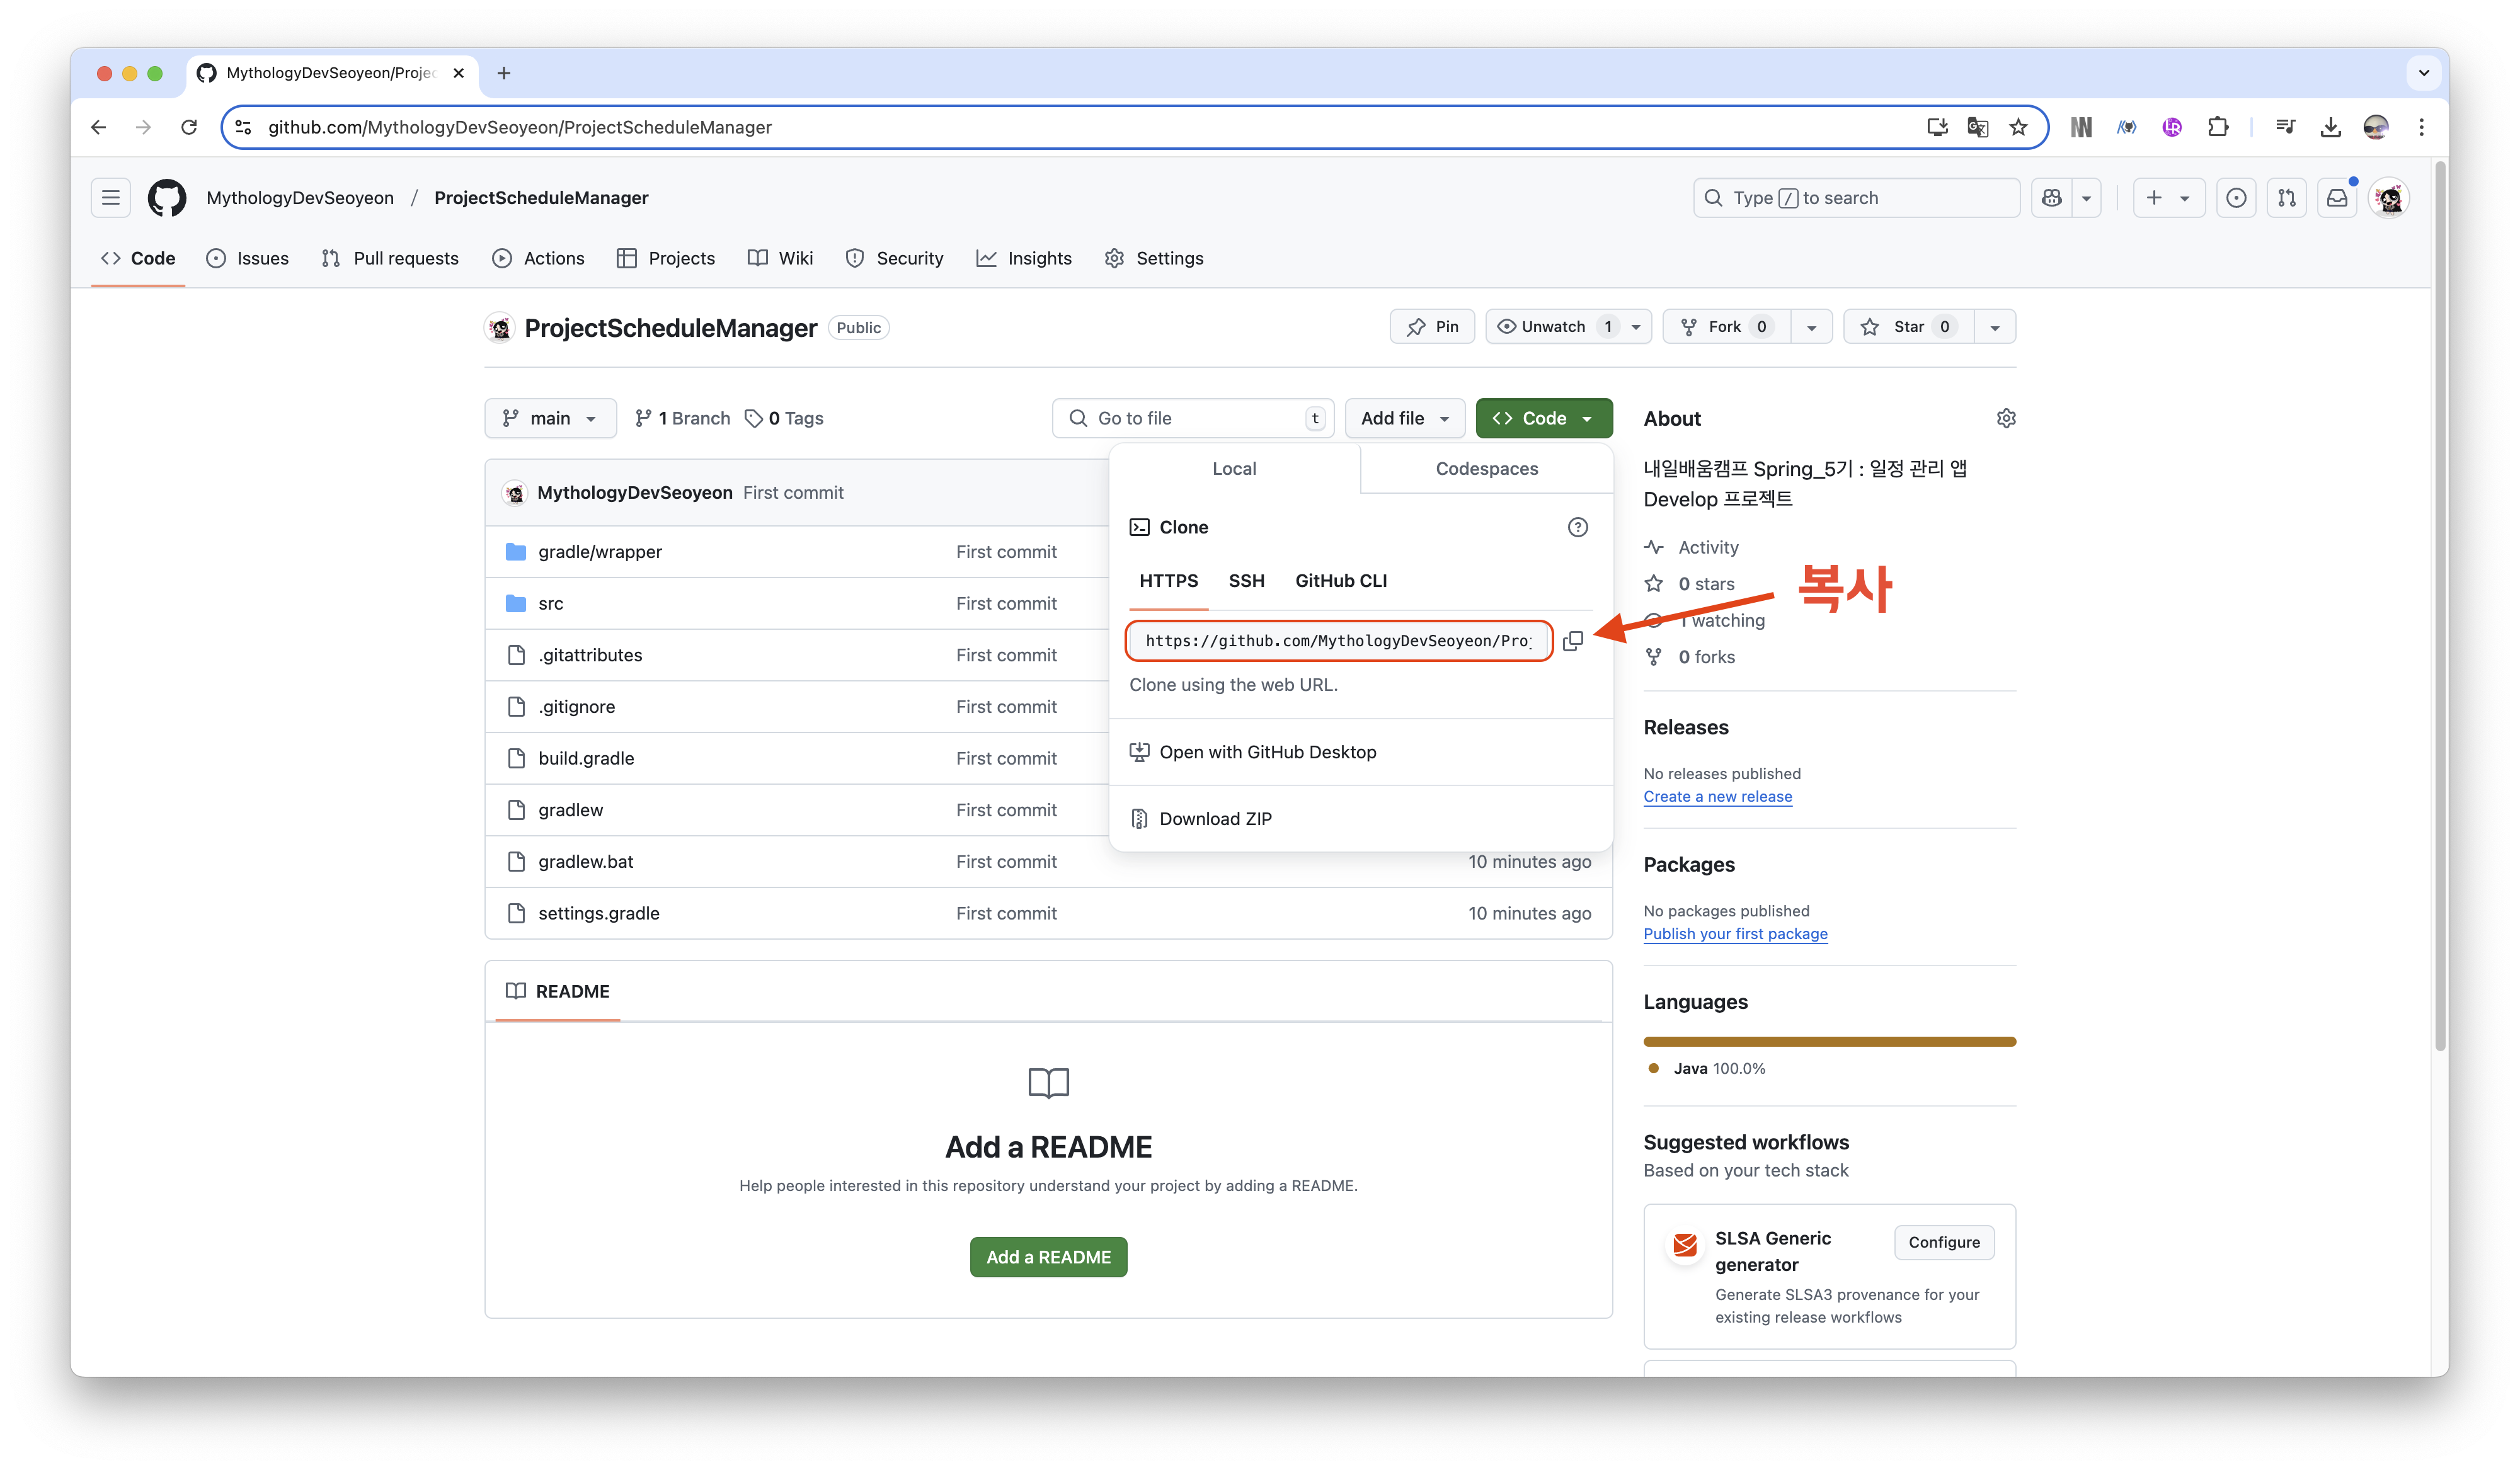Image resolution: width=2520 pixels, height=1470 pixels.
Task: Open the notifications inbox icon
Action: click(2337, 198)
